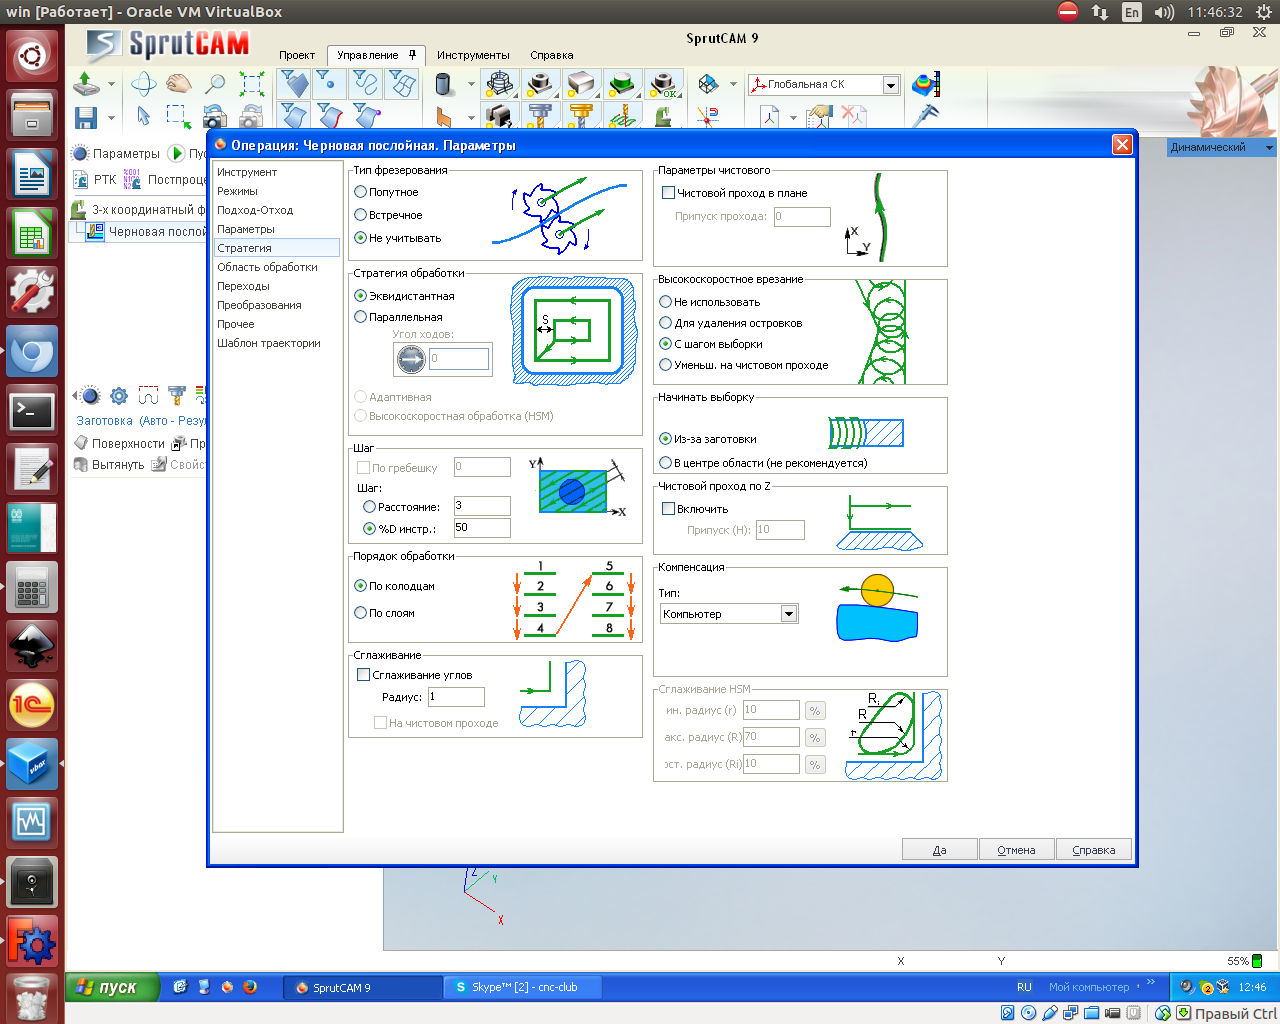Click the milling cutter tool icon in lower panel
This screenshot has height=1024, width=1280.
click(177, 396)
